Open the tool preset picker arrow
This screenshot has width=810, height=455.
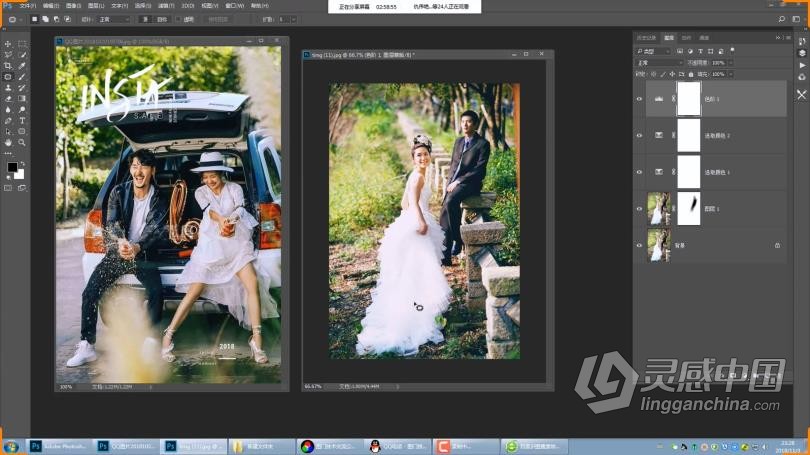tap(21, 20)
